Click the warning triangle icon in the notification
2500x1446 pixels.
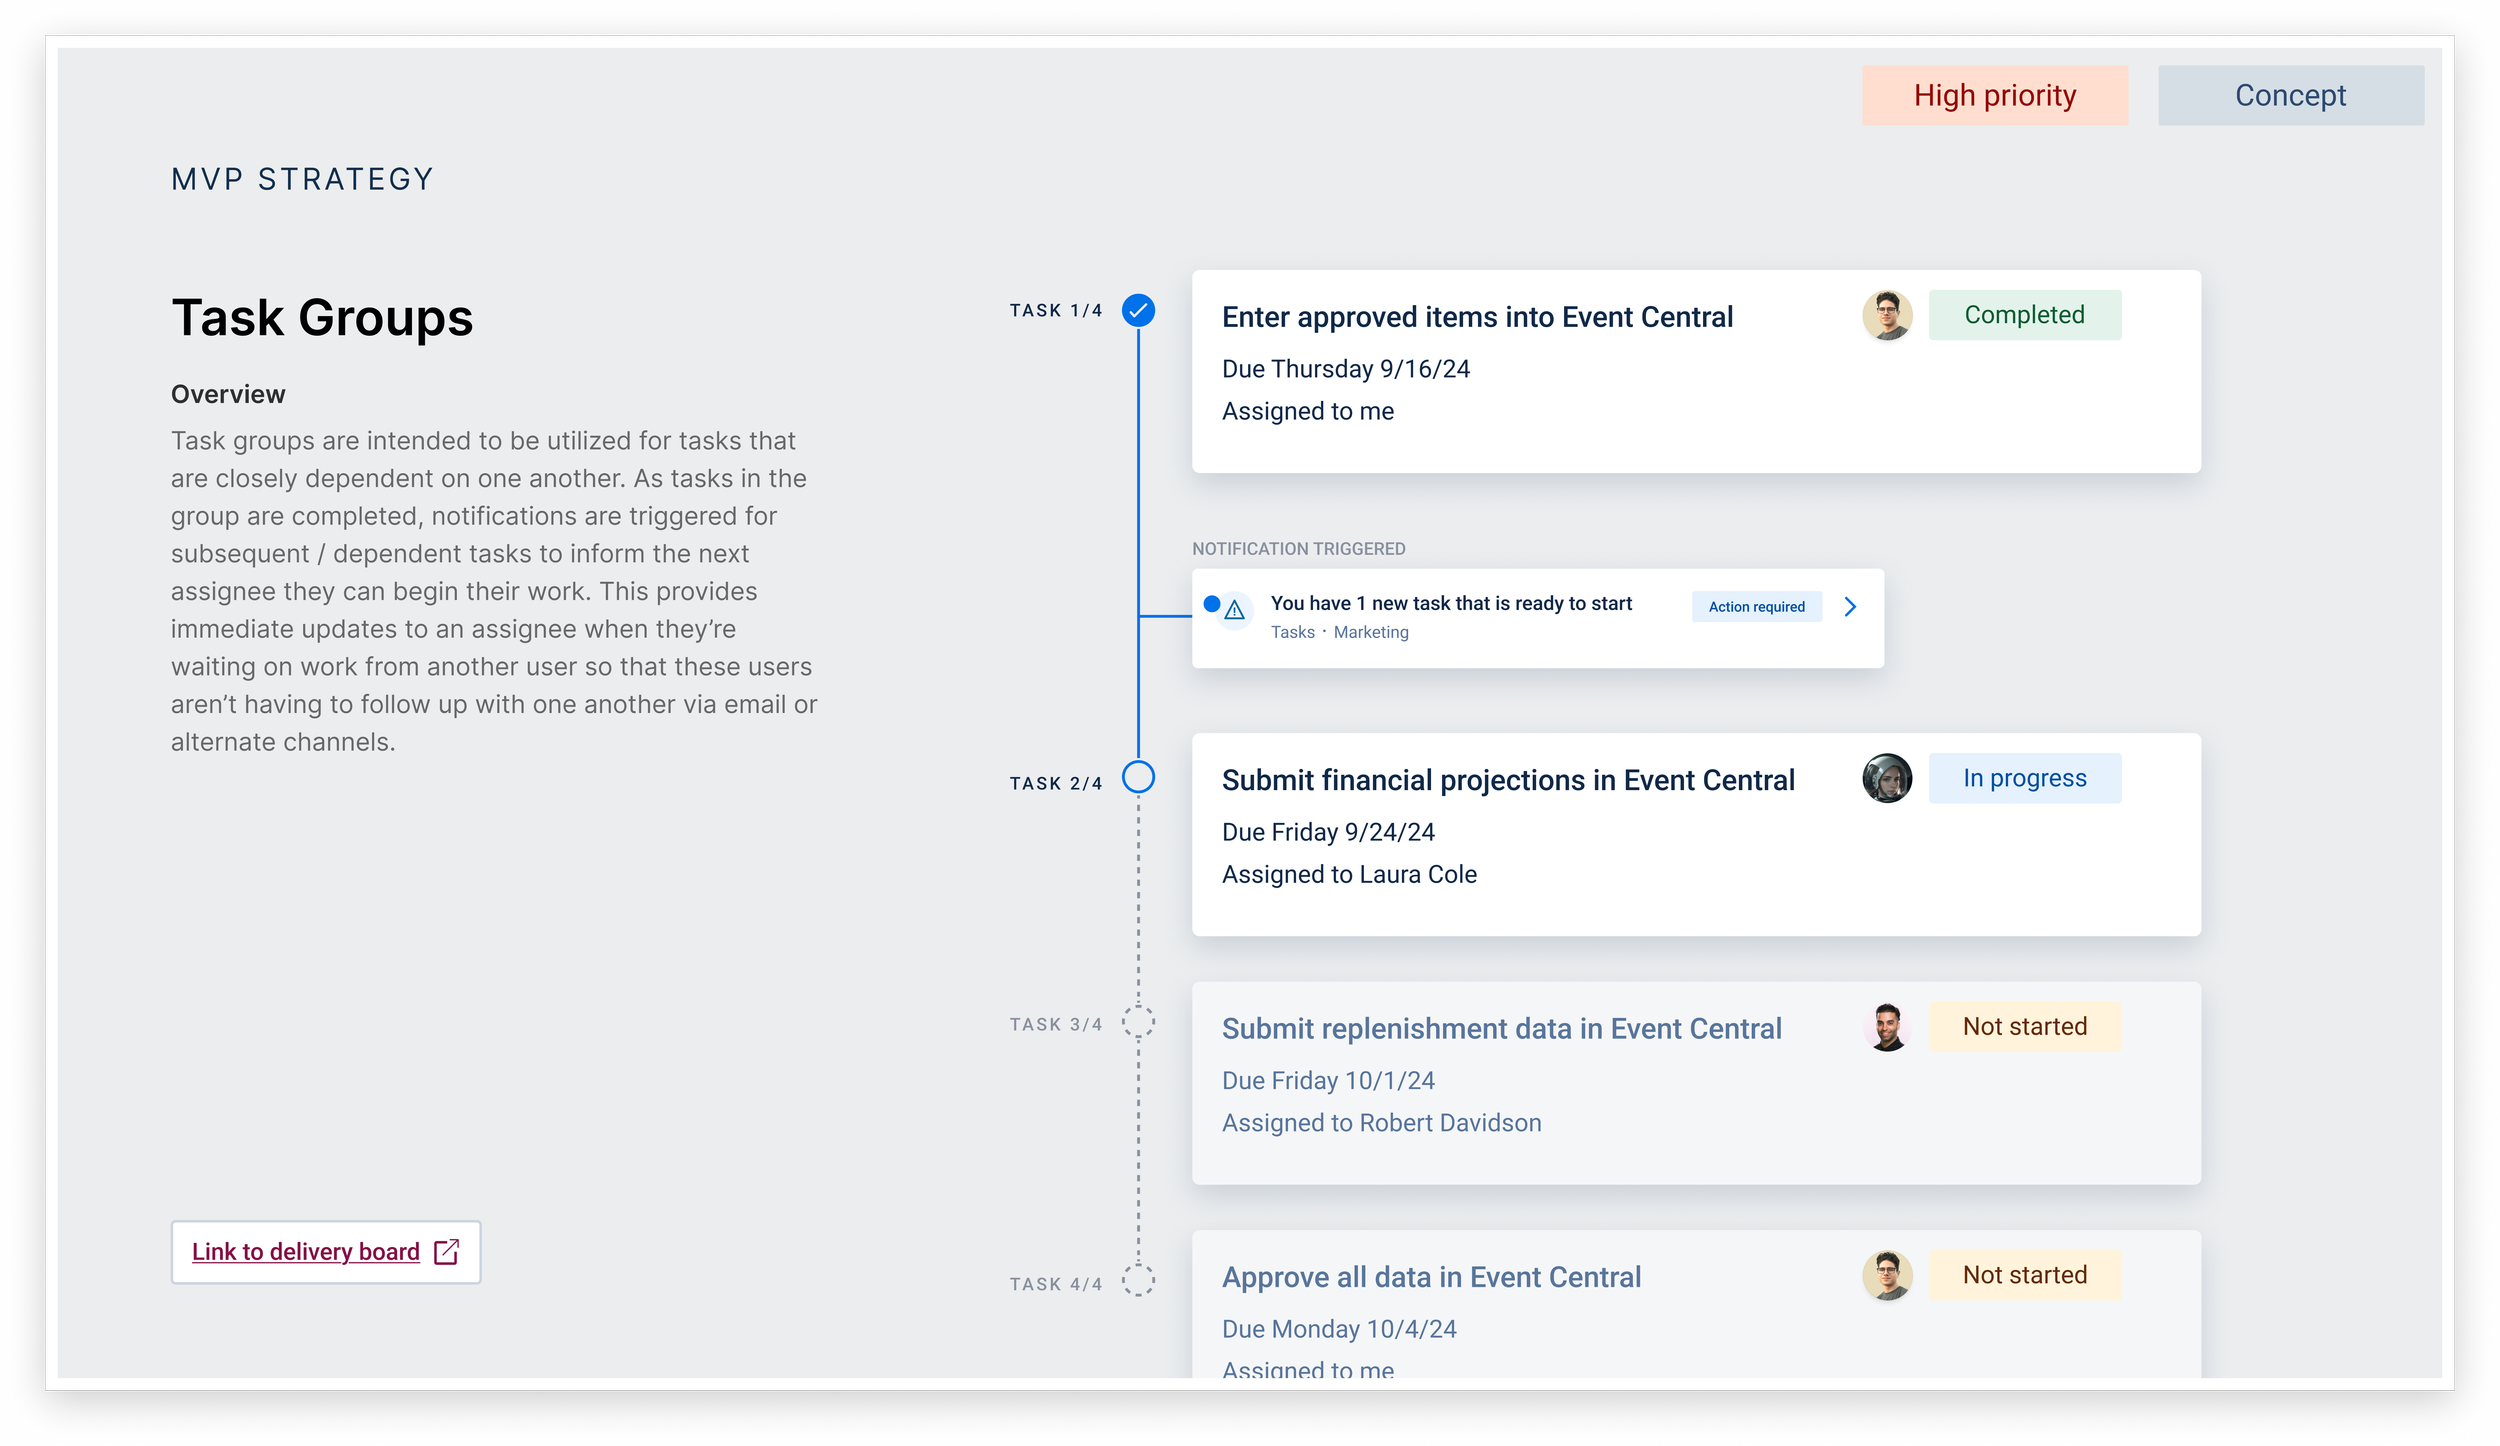click(x=1235, y=610)
